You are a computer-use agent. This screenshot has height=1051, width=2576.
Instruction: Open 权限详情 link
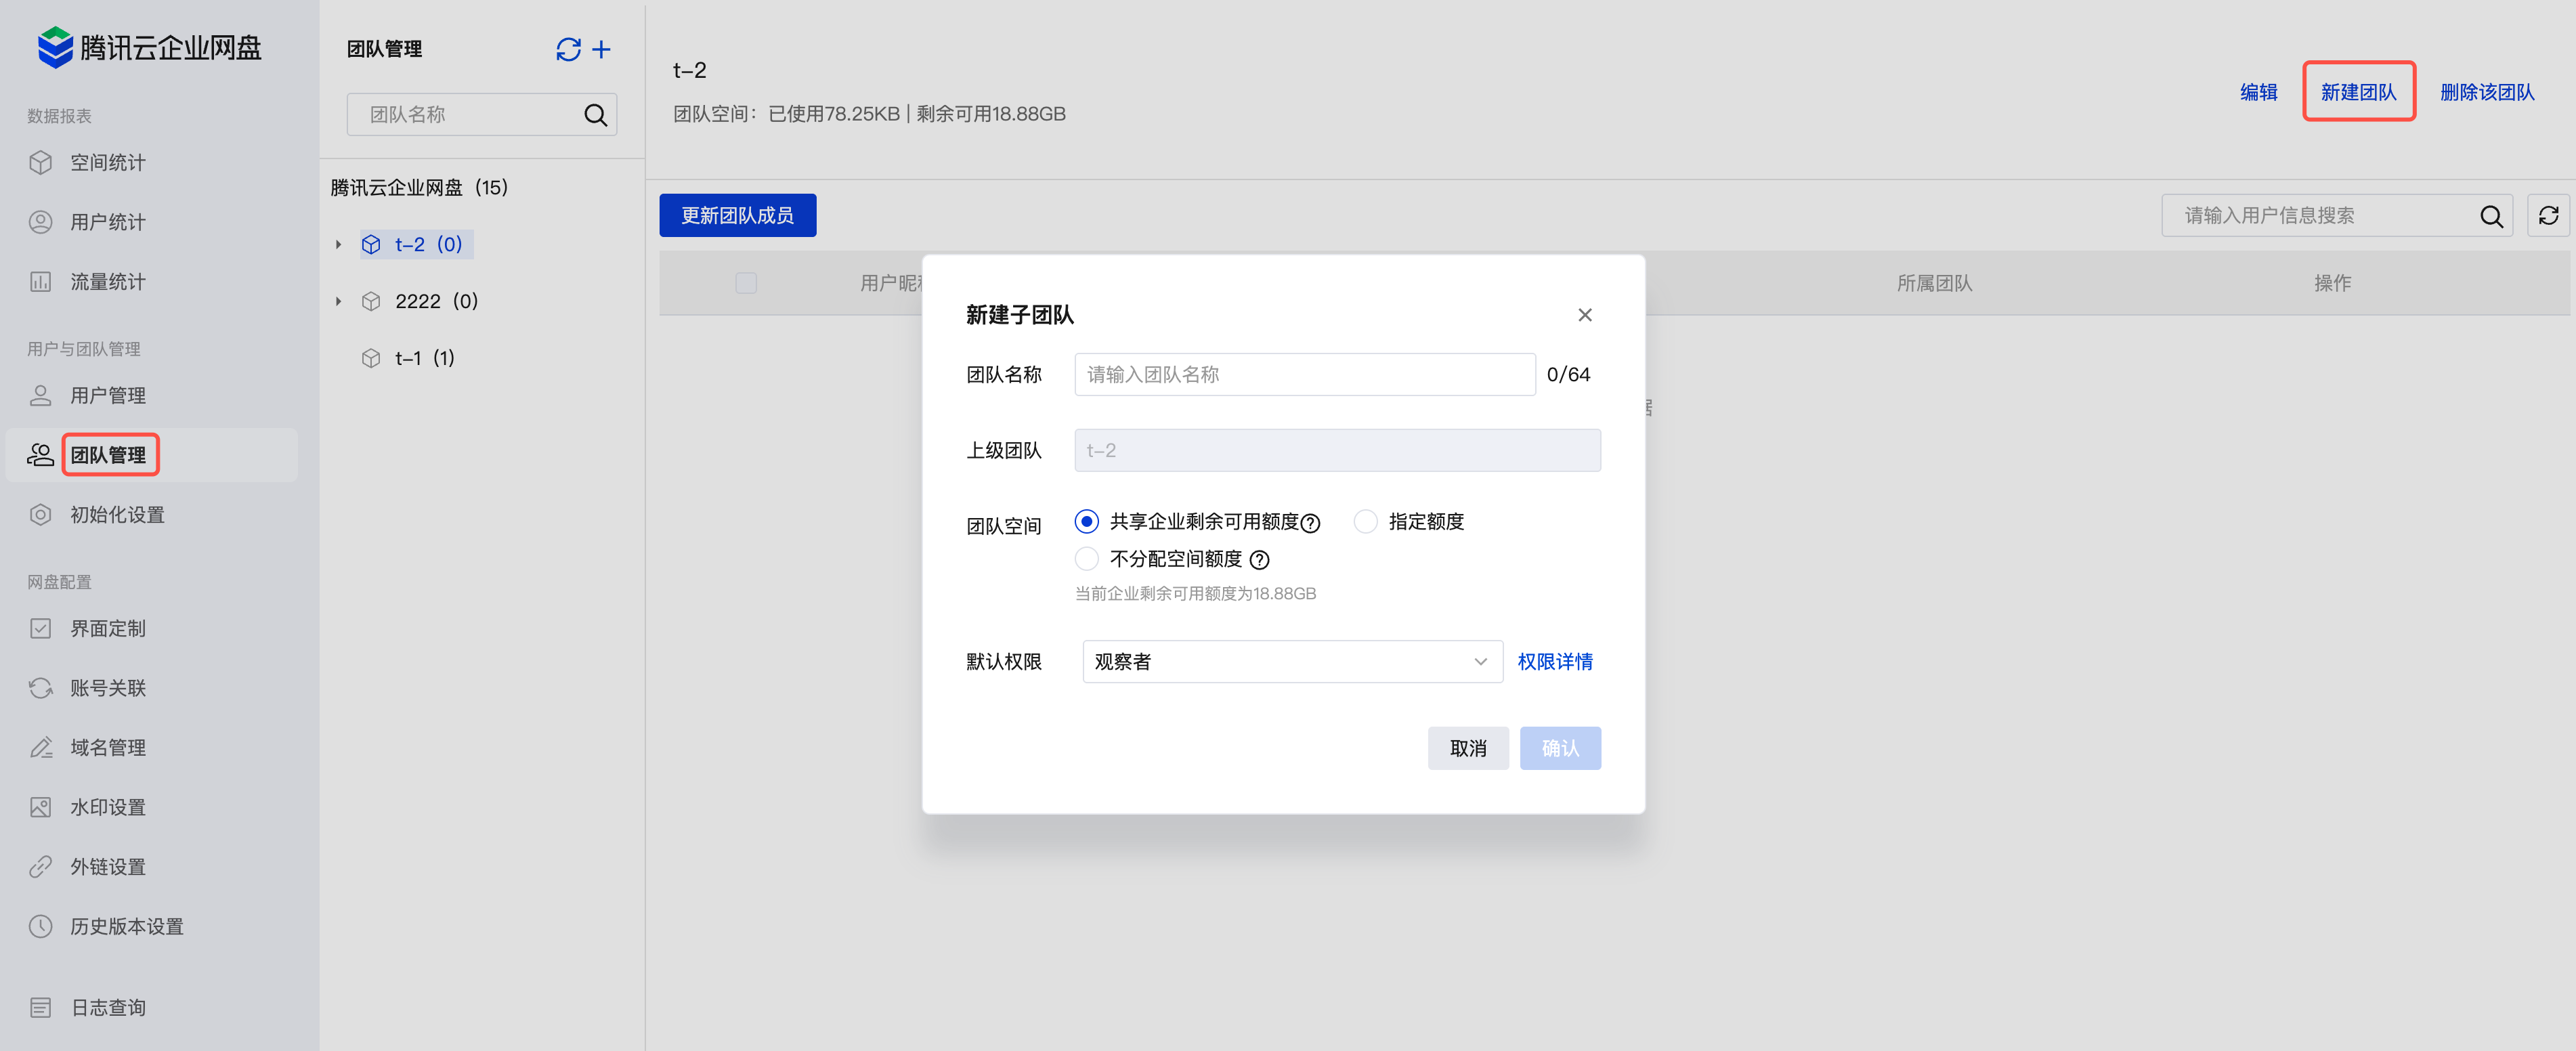point(1554,662)
